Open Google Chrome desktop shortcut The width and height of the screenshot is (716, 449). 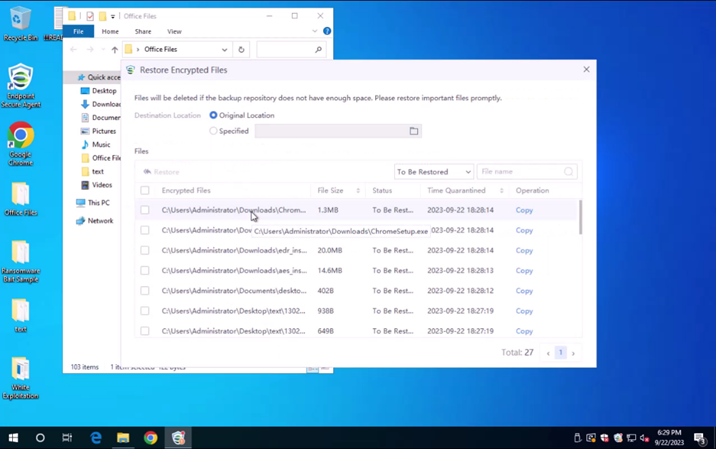click(x=20, y=137)
